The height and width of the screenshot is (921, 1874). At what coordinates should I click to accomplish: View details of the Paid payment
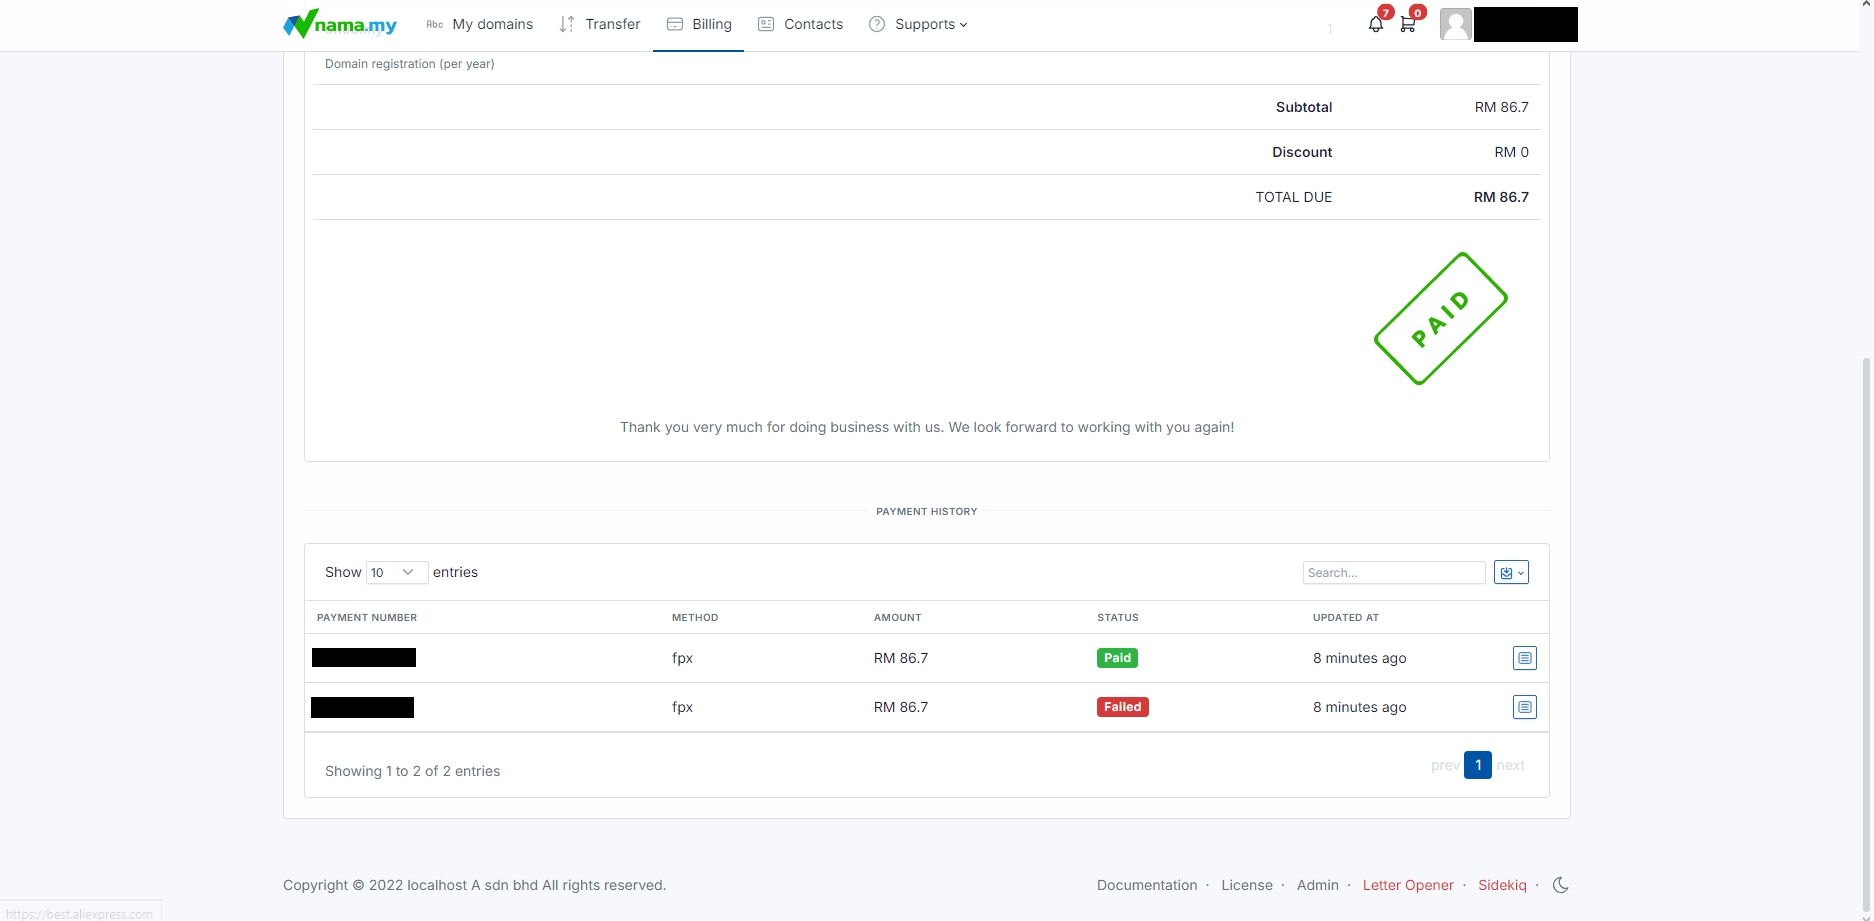1524,658
